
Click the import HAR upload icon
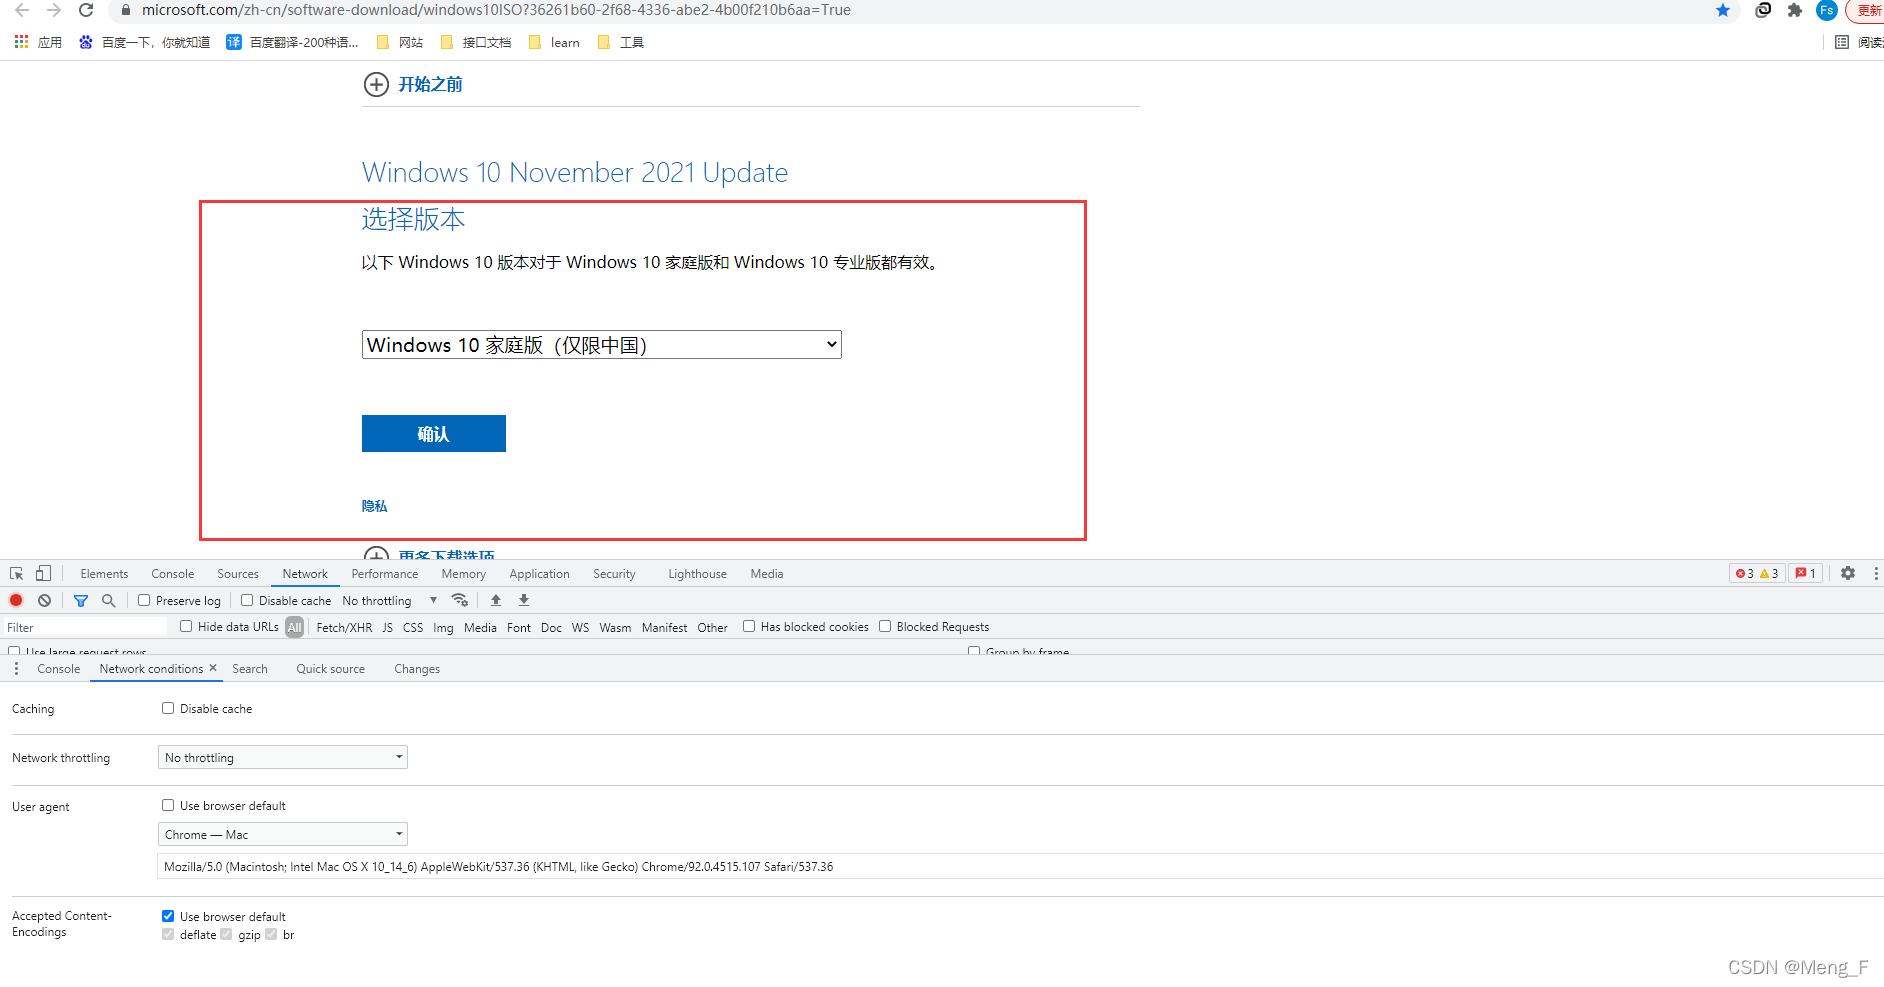[x=496, y=600]
